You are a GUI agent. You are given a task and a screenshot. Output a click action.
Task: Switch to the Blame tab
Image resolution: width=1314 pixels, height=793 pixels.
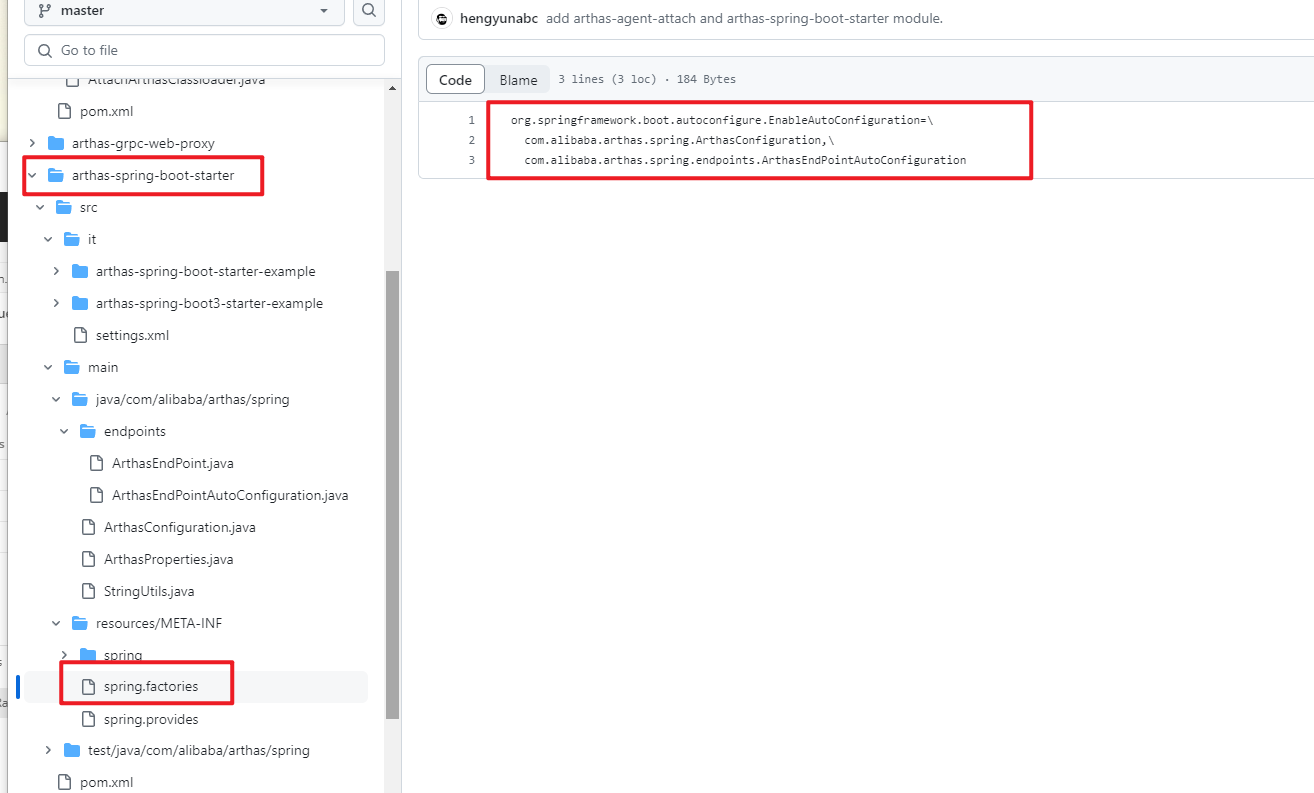tap(518, 80)
